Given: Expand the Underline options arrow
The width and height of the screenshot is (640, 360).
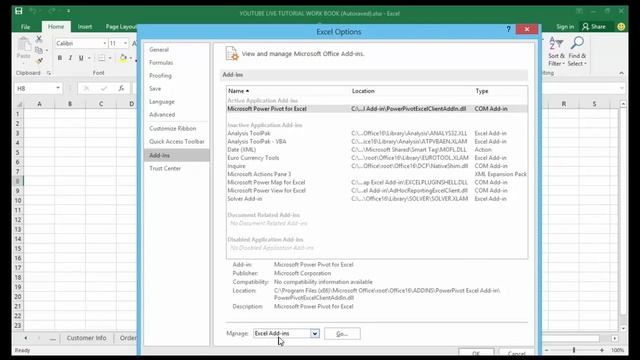Looking at the screenshot, I should [x=89, y=58].
